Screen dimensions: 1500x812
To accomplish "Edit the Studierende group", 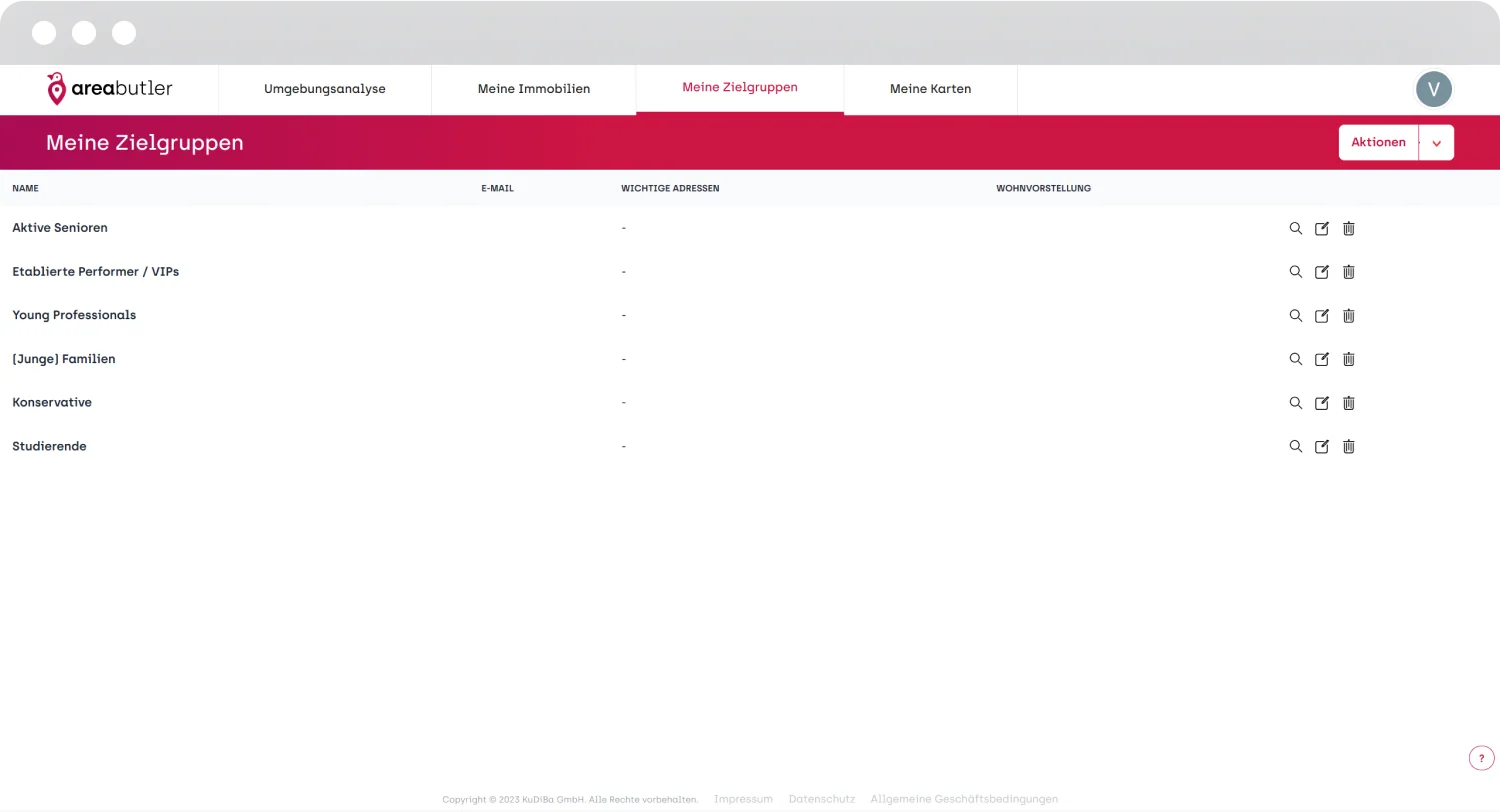I will point(1322,446).
